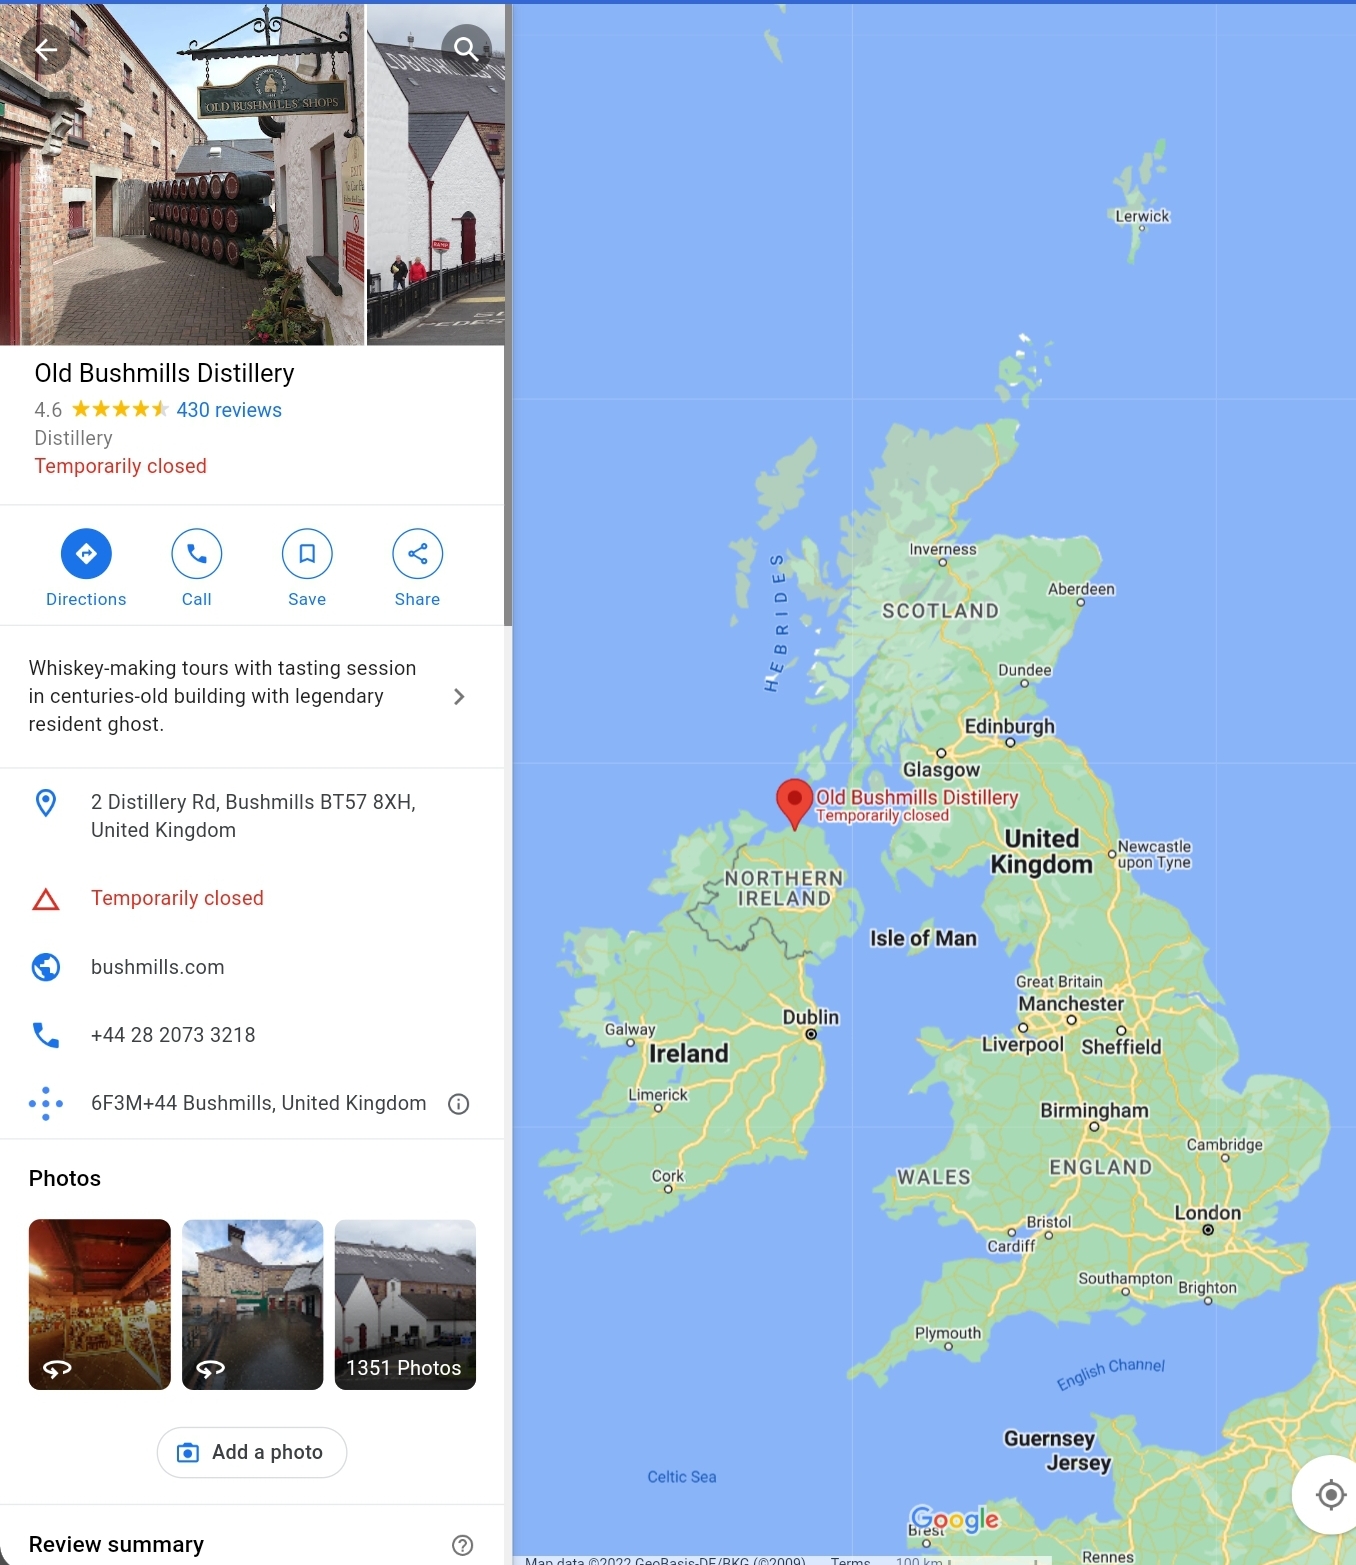Share the Old Bushmills Distillery place
Screen dimensions: 1356x1565
pyautogui.click(x=417, y=568)
